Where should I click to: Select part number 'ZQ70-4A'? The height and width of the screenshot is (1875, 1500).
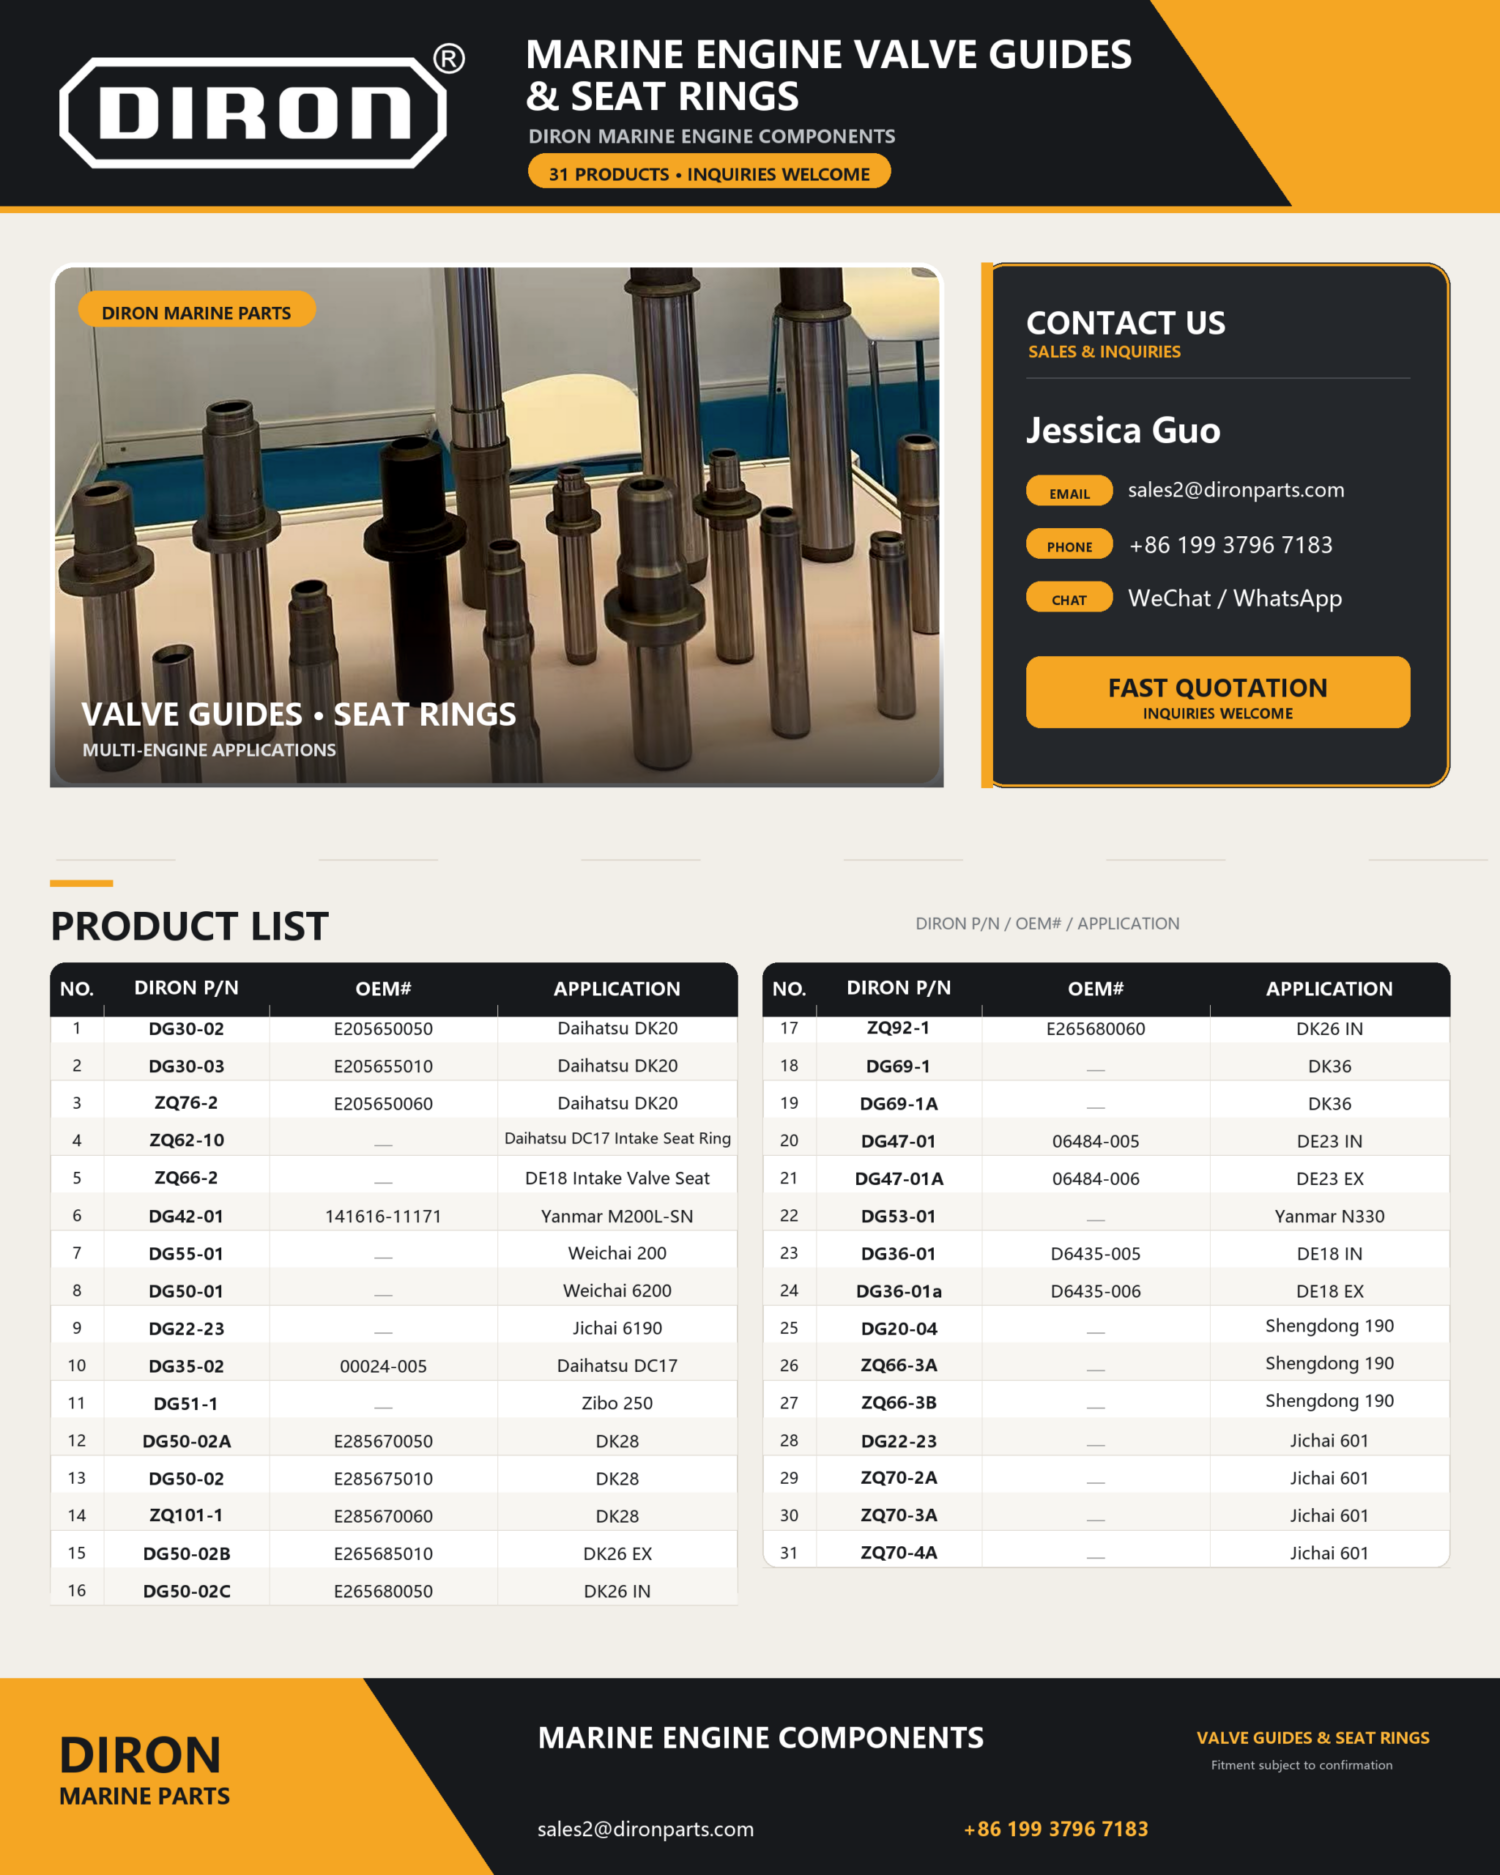pos(898,1553)
